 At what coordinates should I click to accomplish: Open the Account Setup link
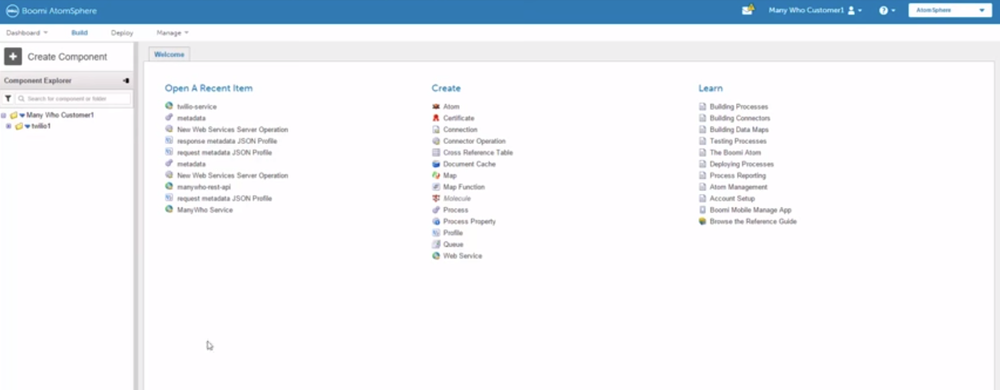(x=732, y=199)
